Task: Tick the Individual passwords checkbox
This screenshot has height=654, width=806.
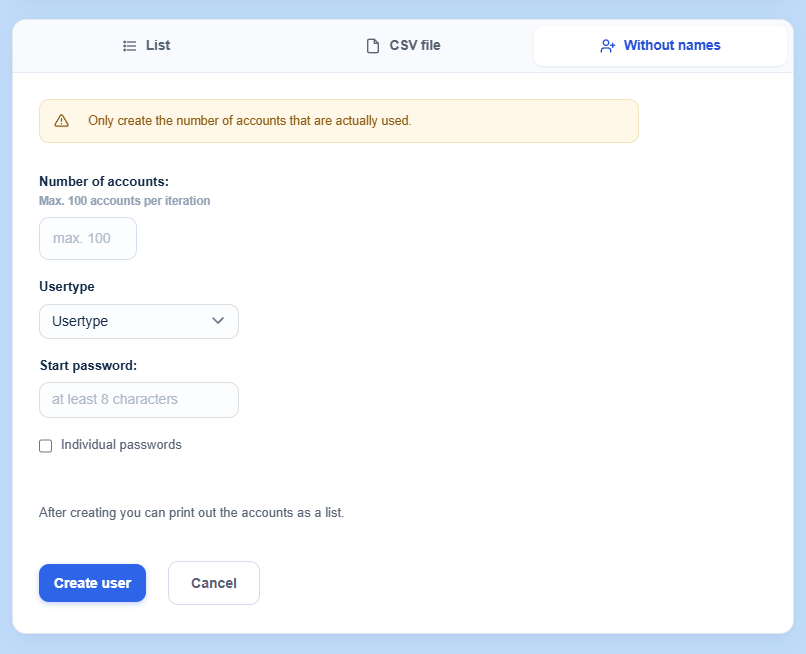Action: pos(46,446)
